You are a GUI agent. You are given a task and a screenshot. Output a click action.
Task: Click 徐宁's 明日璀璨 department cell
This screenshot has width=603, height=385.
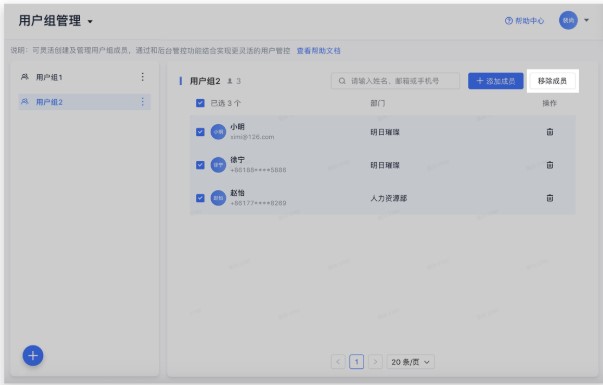click(385, 165)
